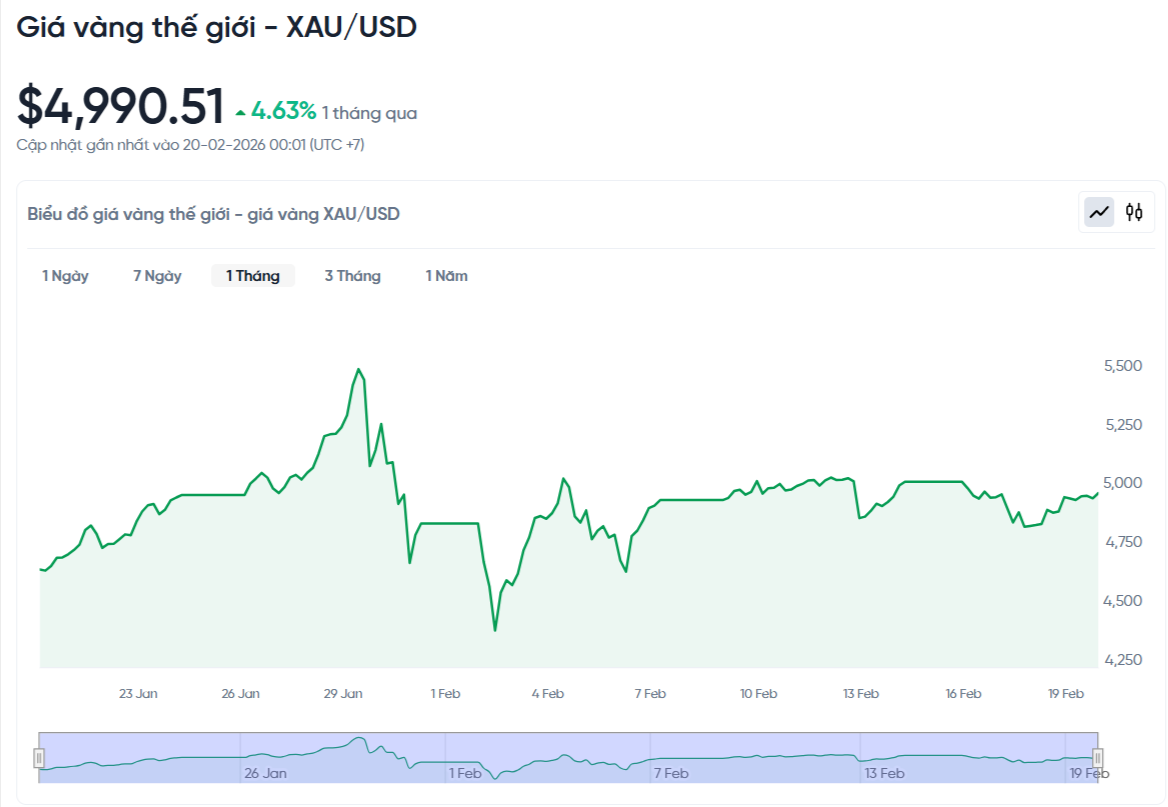Screen dimensions: 1168x807
Task: Click the left handle of the range selector
Action: (39, 758)
